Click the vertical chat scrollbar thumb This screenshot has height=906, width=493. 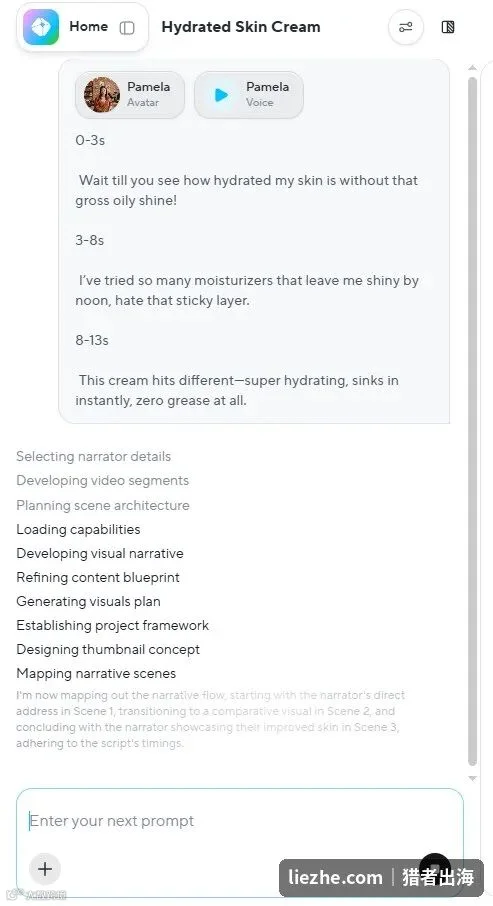(x=472, y=422)
